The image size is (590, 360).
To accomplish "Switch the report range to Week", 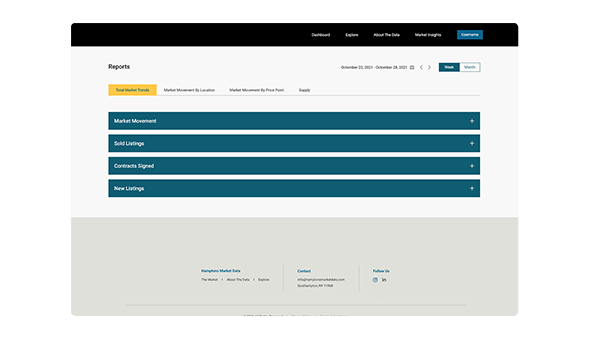I will point(449,67).
